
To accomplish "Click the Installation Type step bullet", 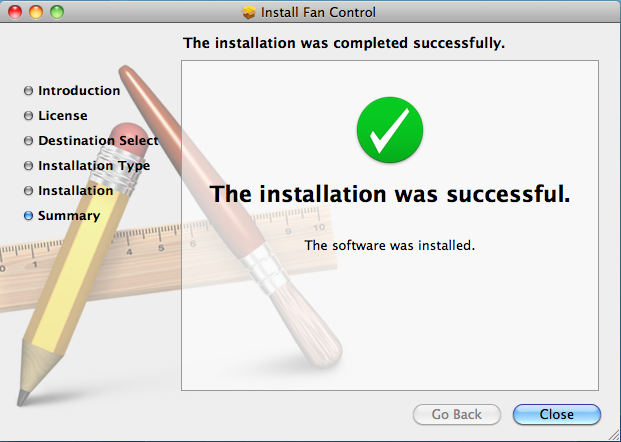I will click(28, 166).
